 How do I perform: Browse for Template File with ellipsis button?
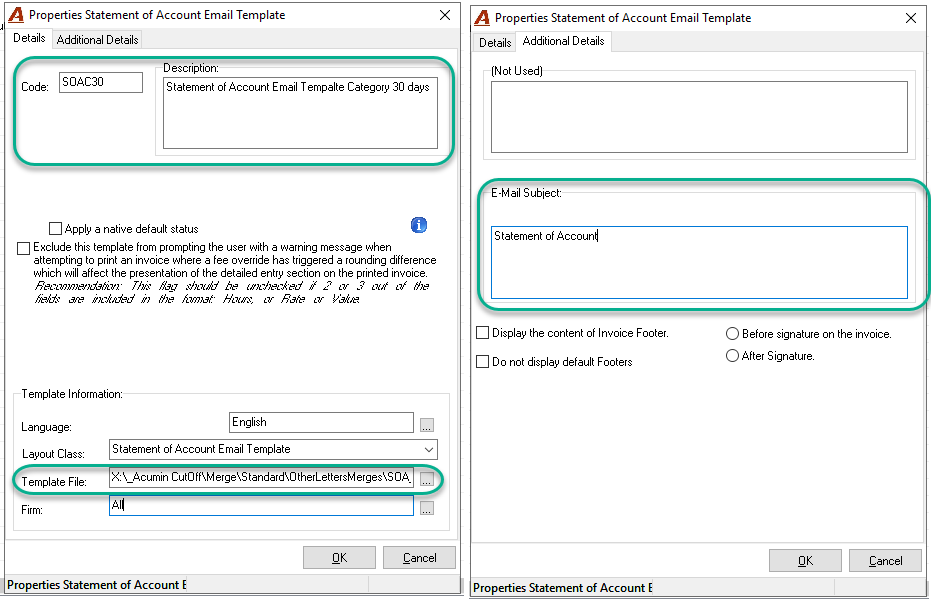(x=427, y=480)
